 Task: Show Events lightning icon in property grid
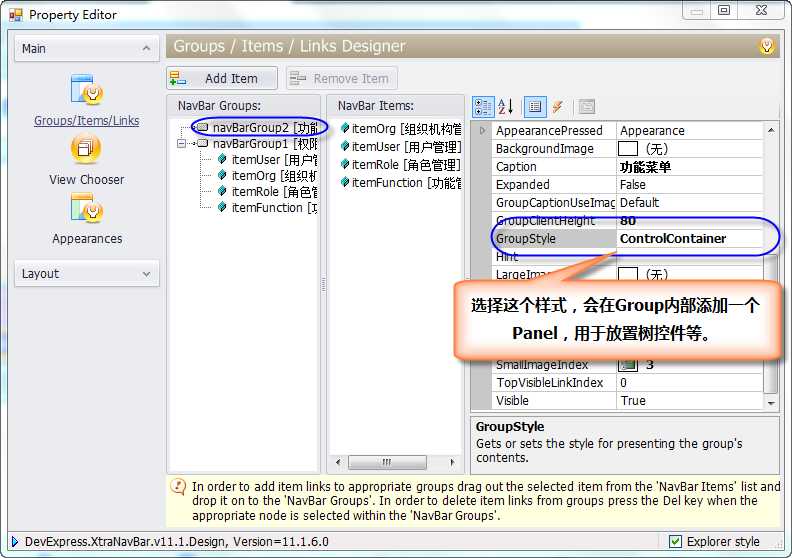click(558, 107)
